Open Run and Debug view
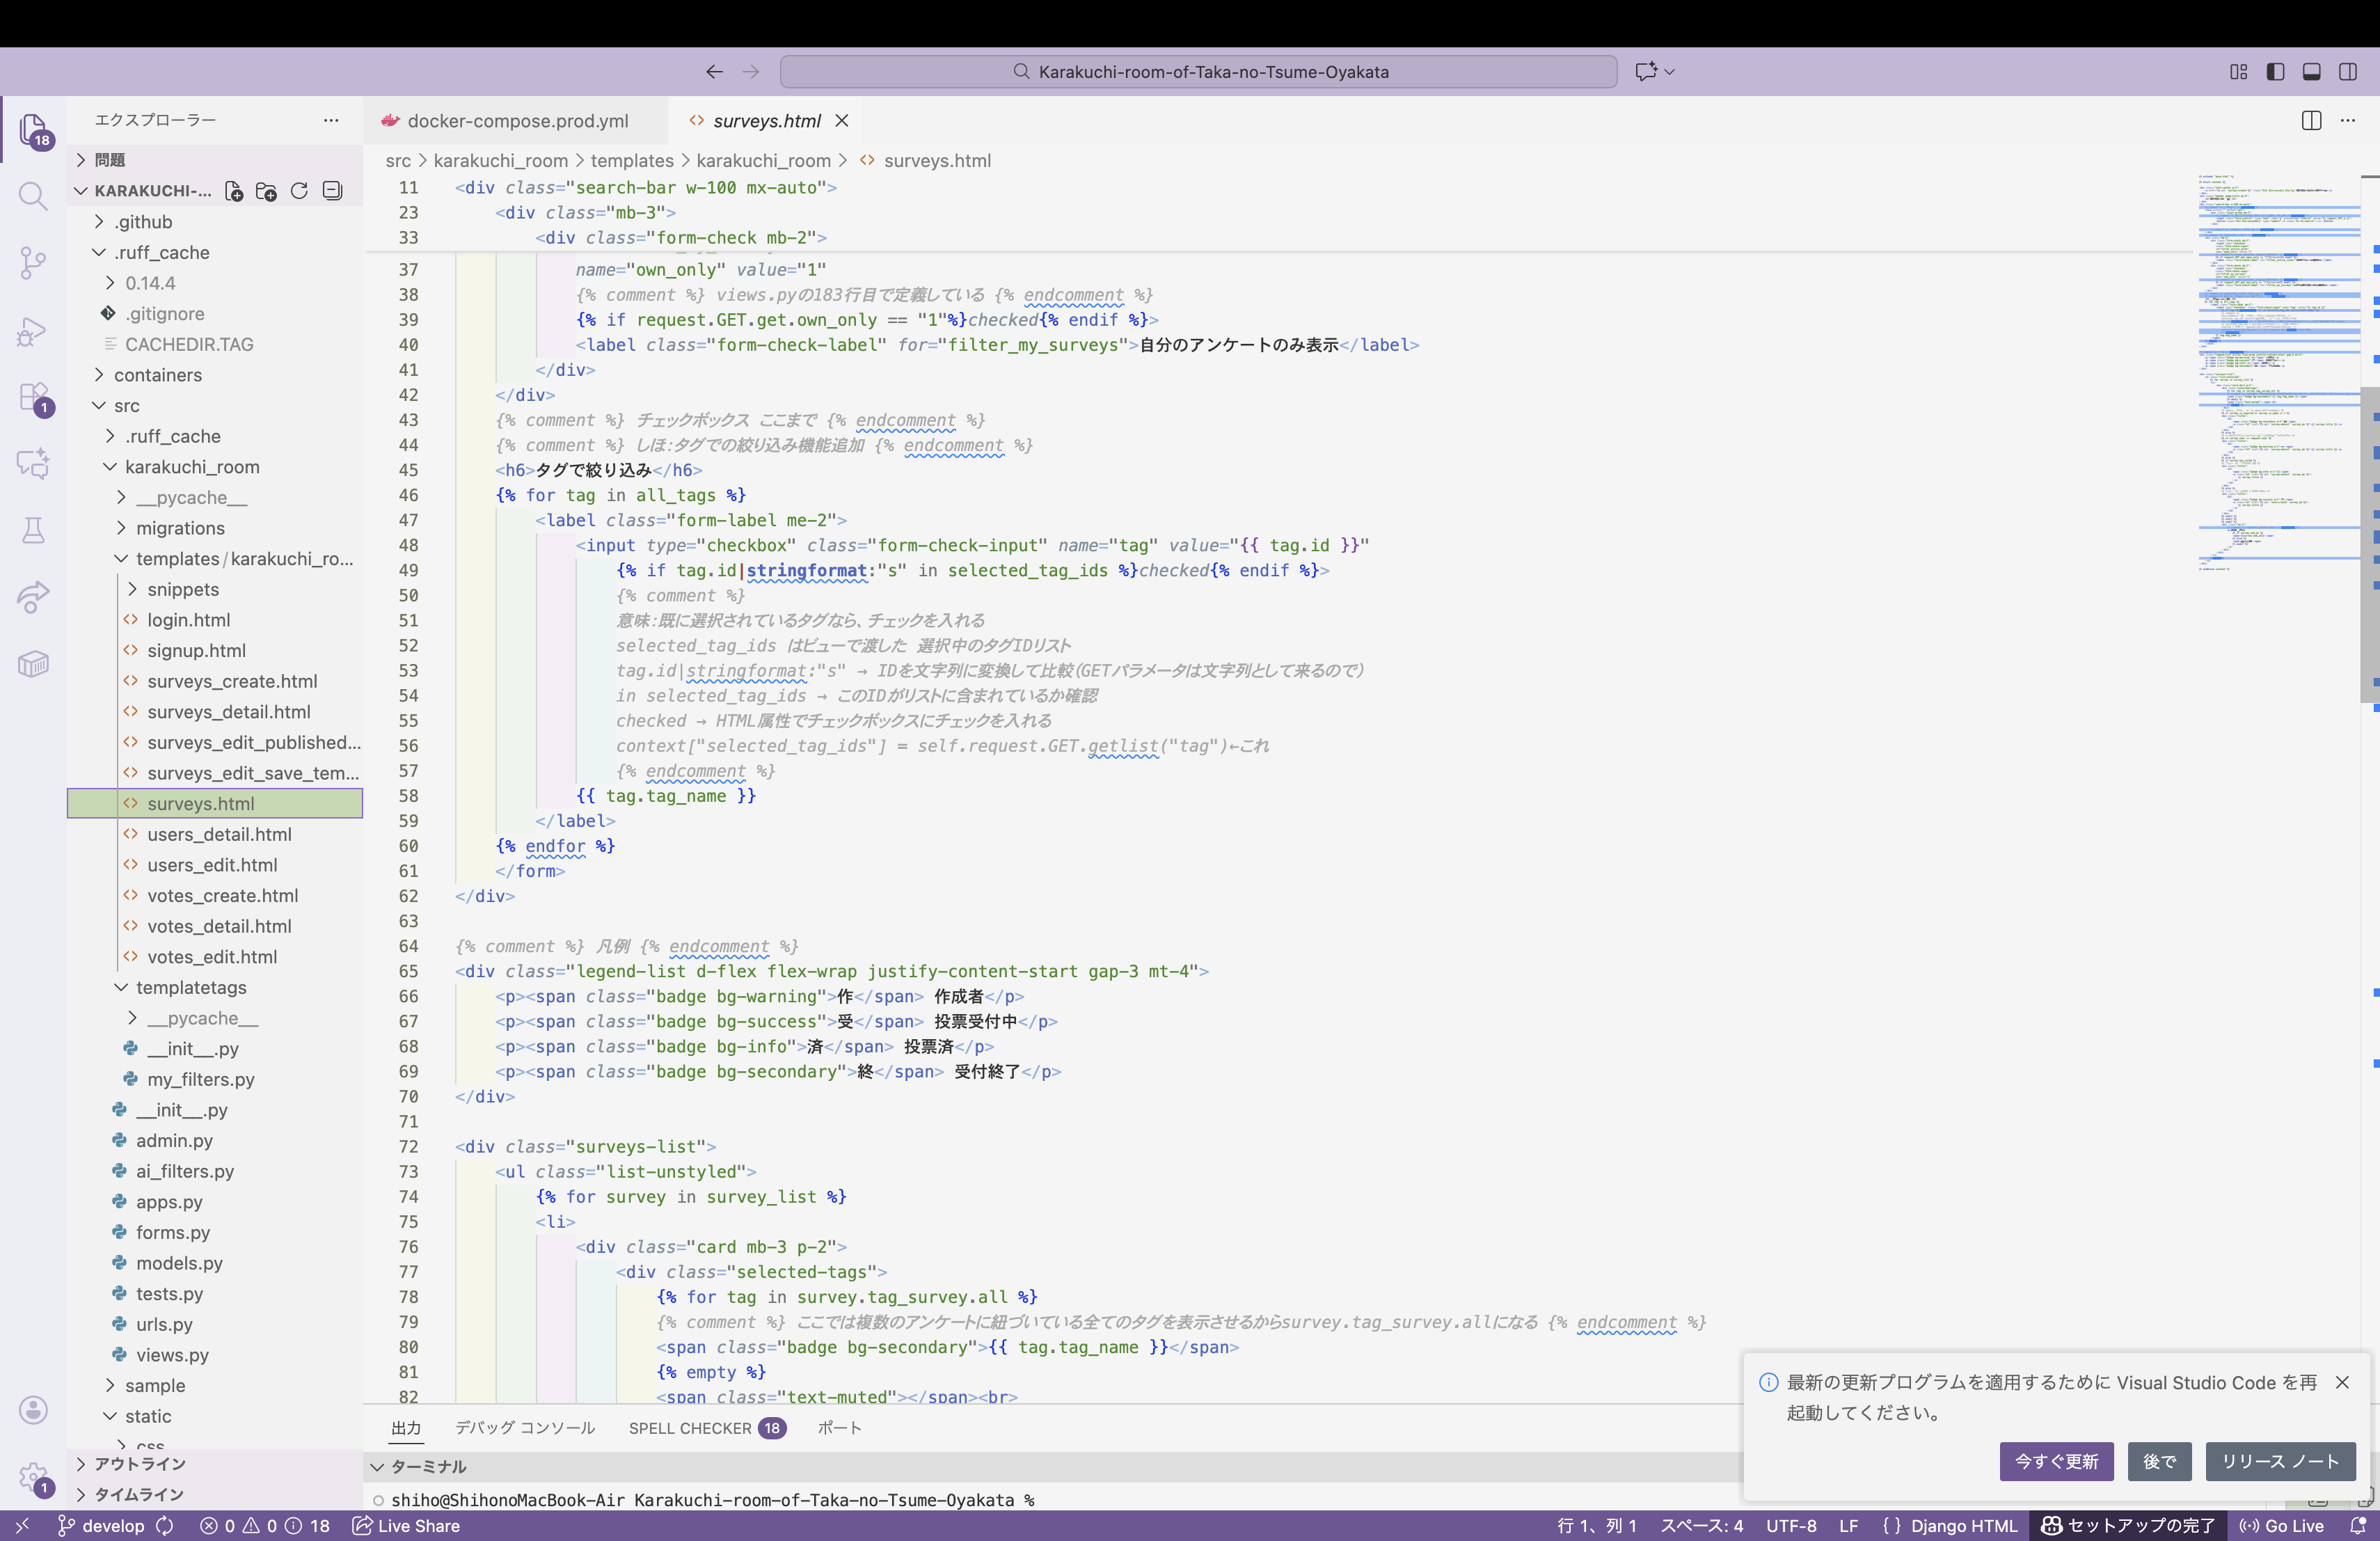Image resolution: width=2380 pixels, height=1541 pixels. pos(33,331)
